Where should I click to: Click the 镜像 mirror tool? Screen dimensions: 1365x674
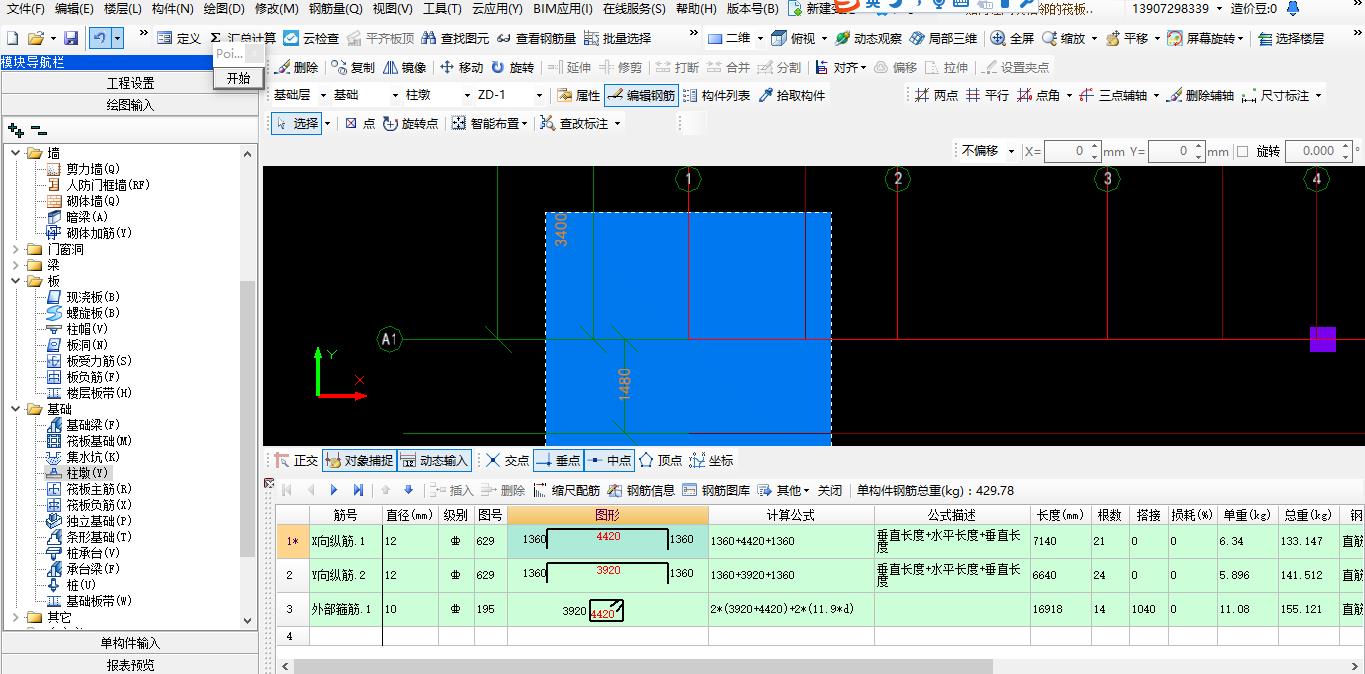pyautogui.click(x=404, y=67)
